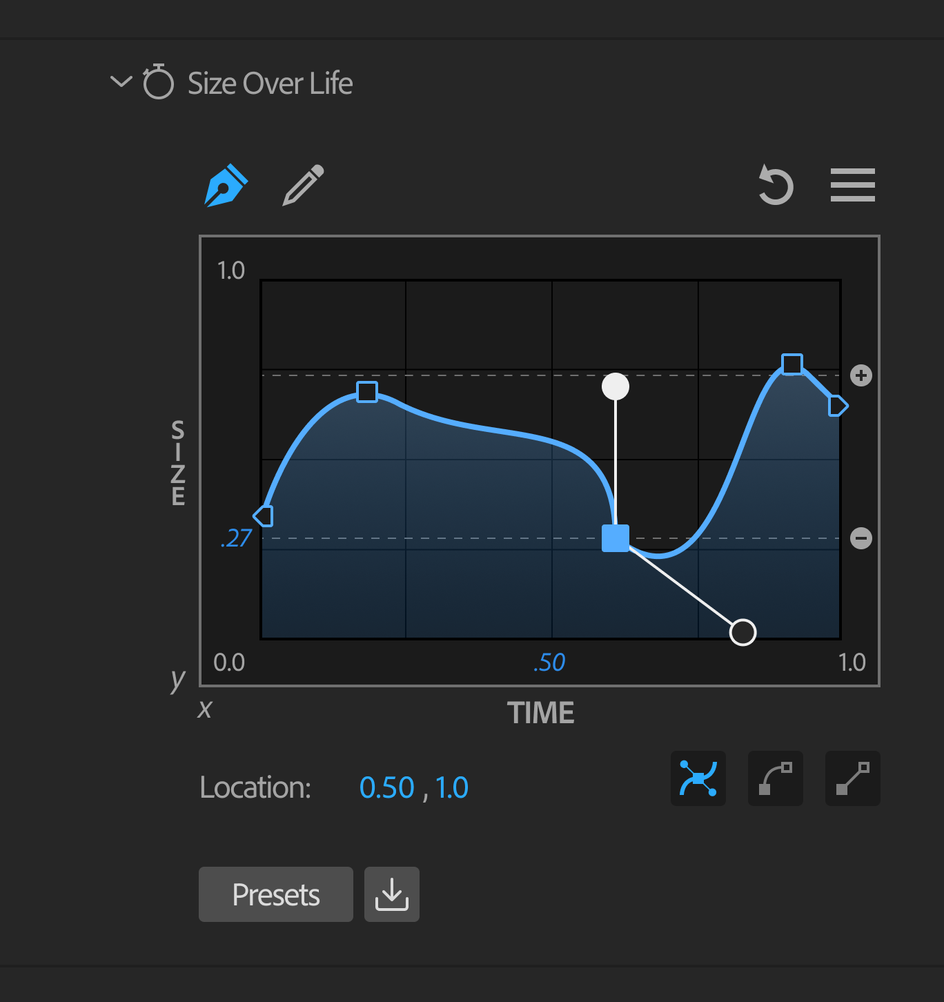Open the hamburger options menu

coord(853,185)
